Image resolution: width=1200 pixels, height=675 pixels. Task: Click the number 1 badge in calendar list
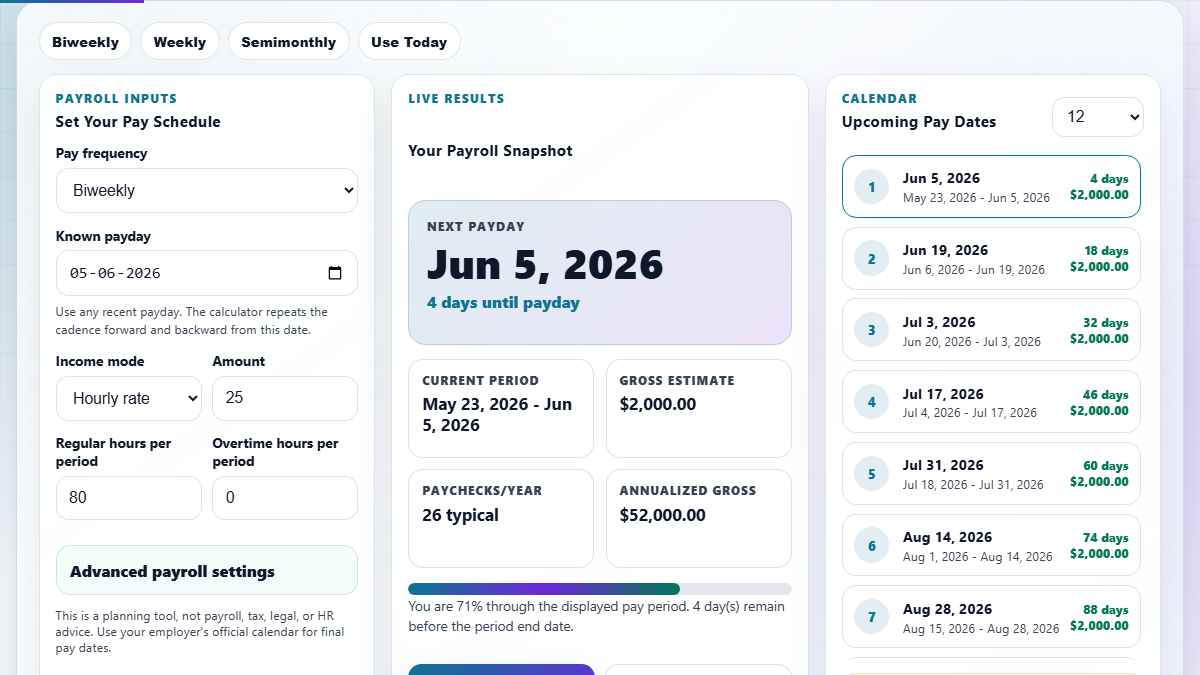coord(872,187)
